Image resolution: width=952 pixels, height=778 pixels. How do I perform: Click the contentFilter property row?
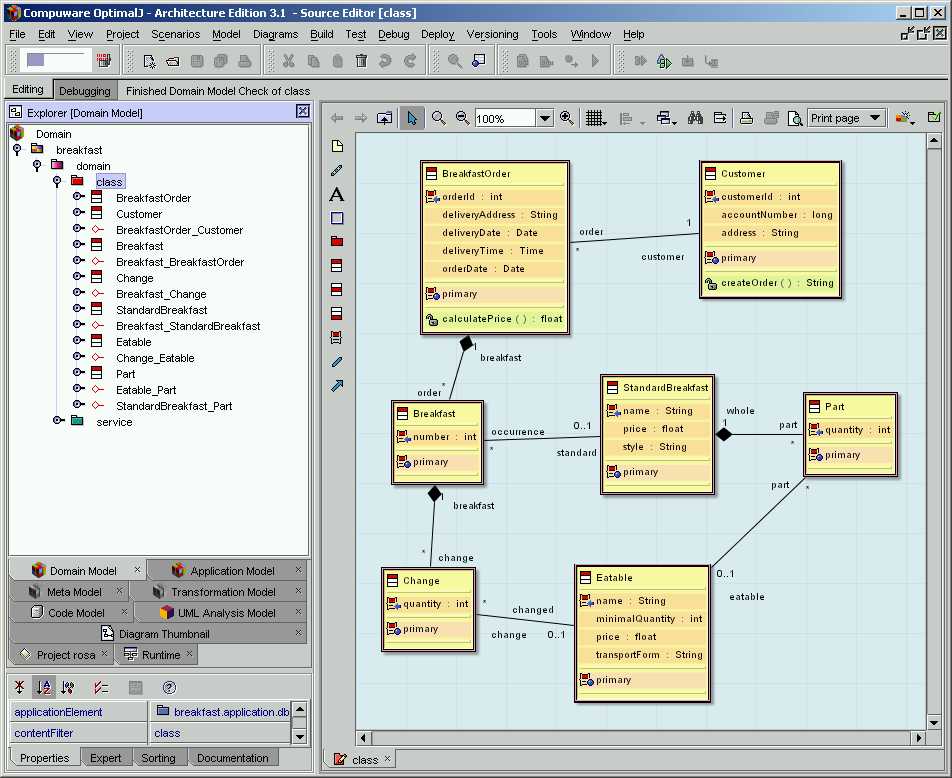(x=150, y=733)
